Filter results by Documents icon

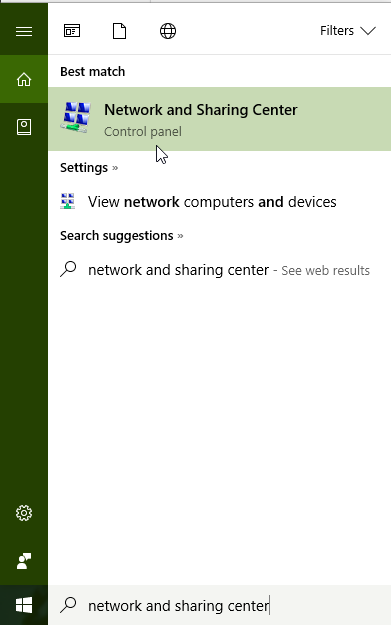(x=120, y=31)
